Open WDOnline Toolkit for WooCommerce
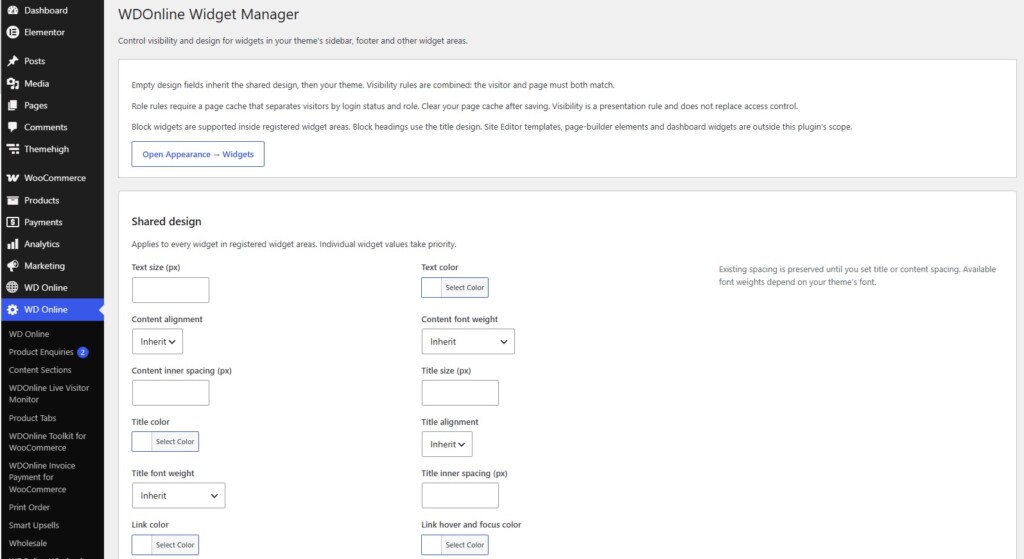1024x559 pixels. tap(47, 442)
